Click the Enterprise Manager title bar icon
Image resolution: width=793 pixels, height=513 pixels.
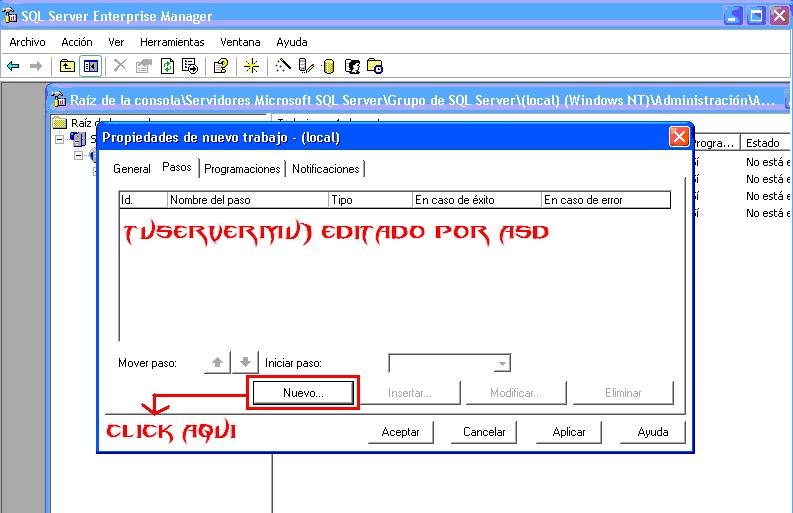click(x=10, y=16)
